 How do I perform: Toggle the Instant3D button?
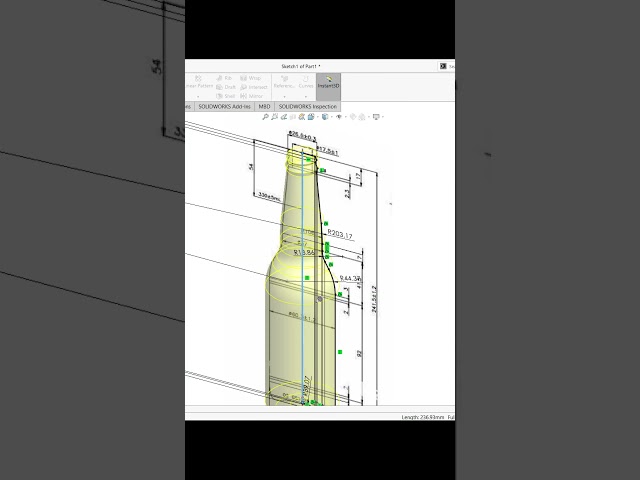pyautogui.click(x=328, y=87)
